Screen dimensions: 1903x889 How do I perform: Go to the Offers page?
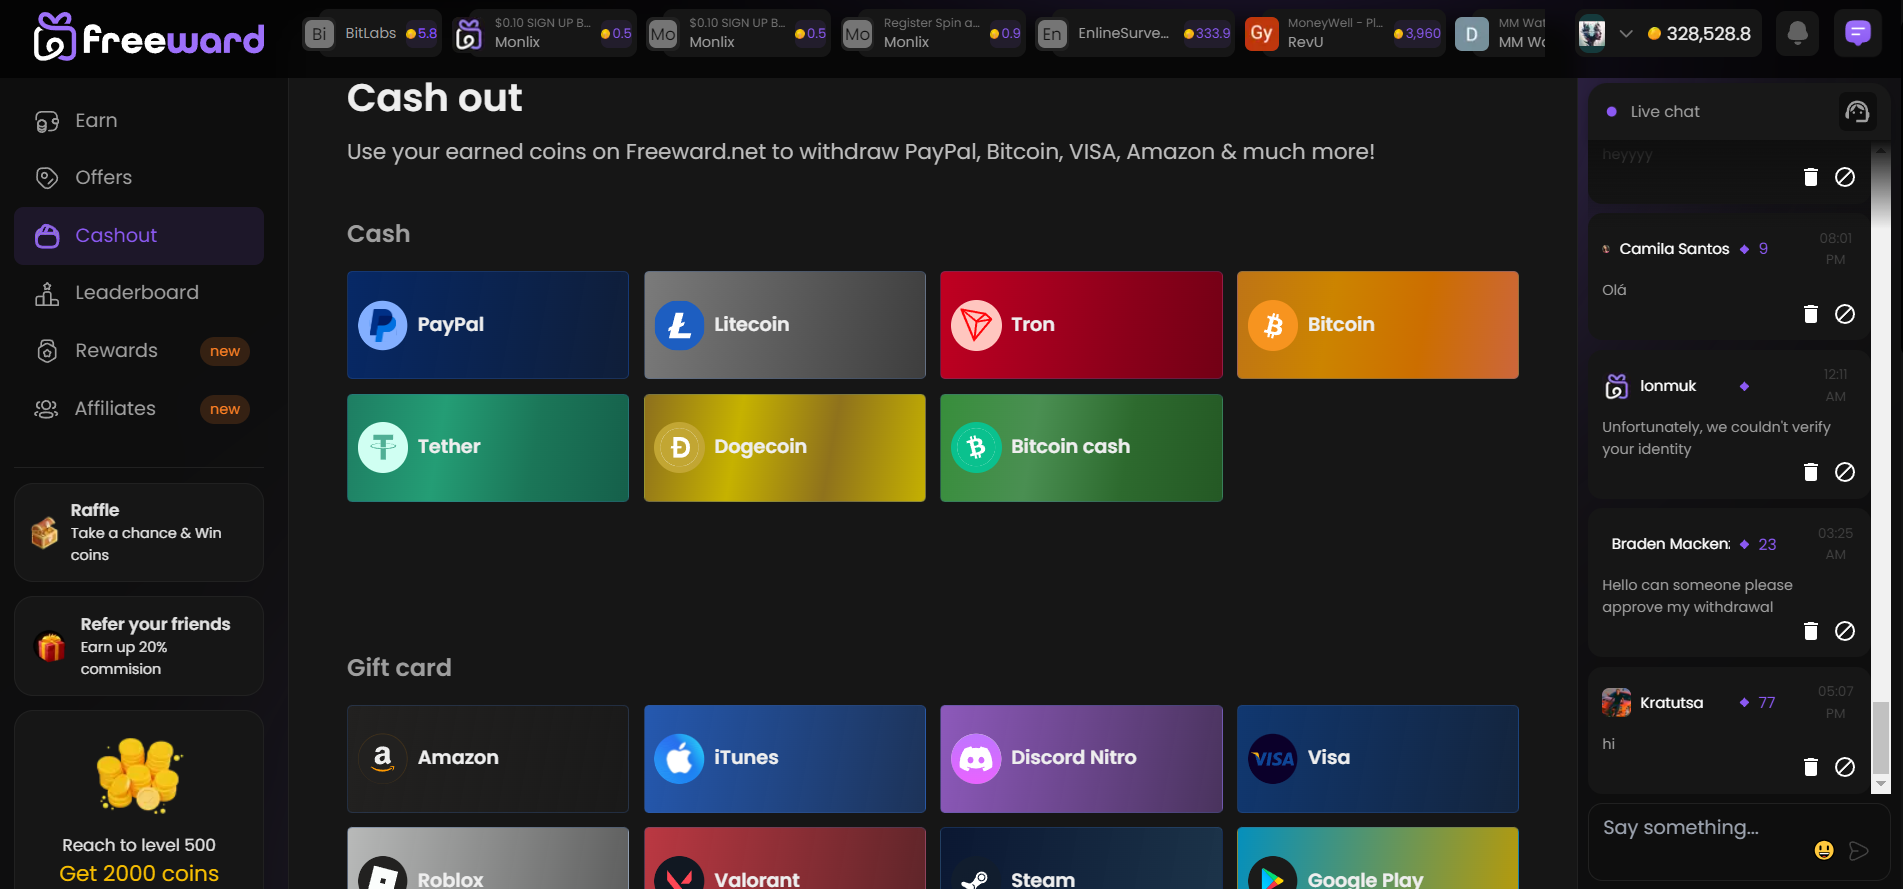pyautogui.click(x=139, y=178)
